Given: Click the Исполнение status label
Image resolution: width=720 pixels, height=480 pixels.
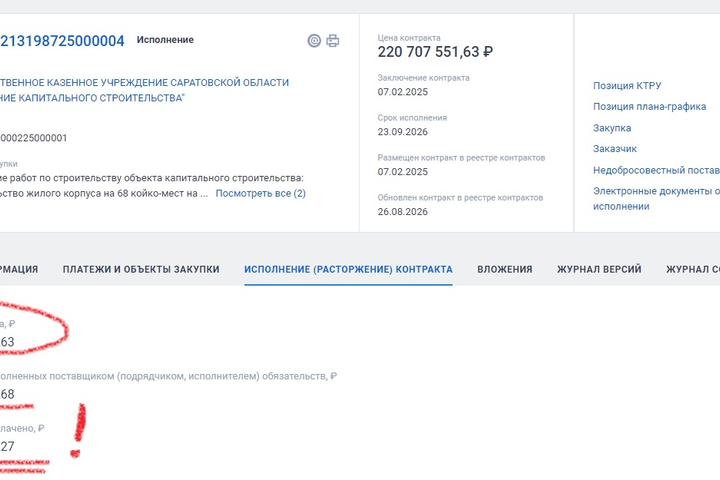Looking at the screenshot, I should point(165,40).
